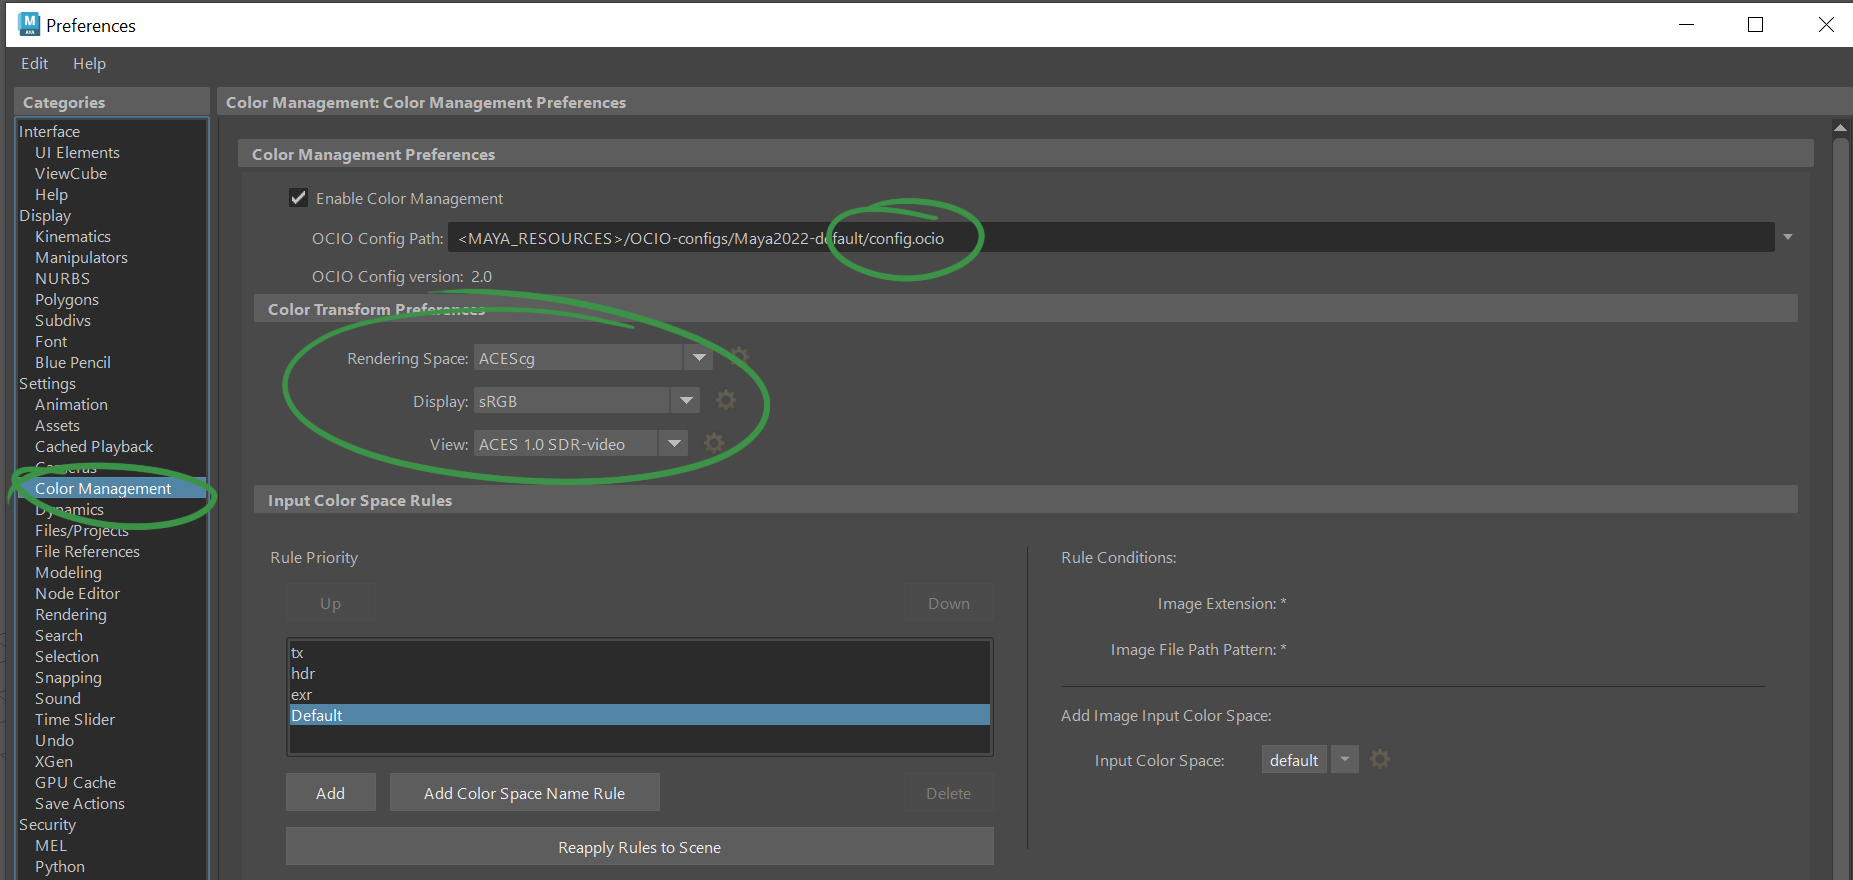Viewport: 1853px width, 880px height.
Task: Select the exr rule in list
Action: point(639,694)
